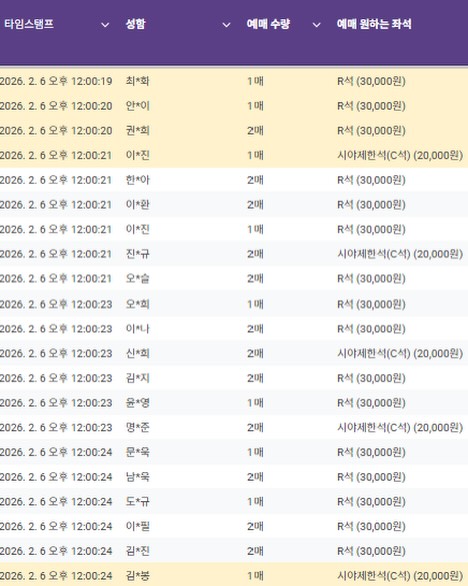Select the name cell 진*규
Image resolution: width=468 pixels, height=586 pixels.
click(138, 254)
